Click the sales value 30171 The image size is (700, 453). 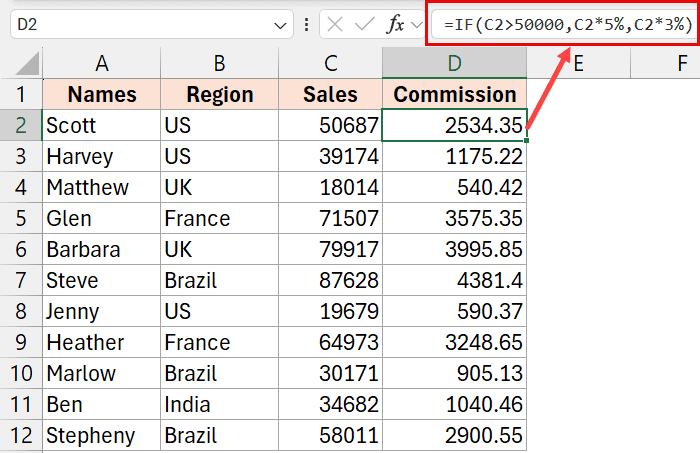click(330, 373)
